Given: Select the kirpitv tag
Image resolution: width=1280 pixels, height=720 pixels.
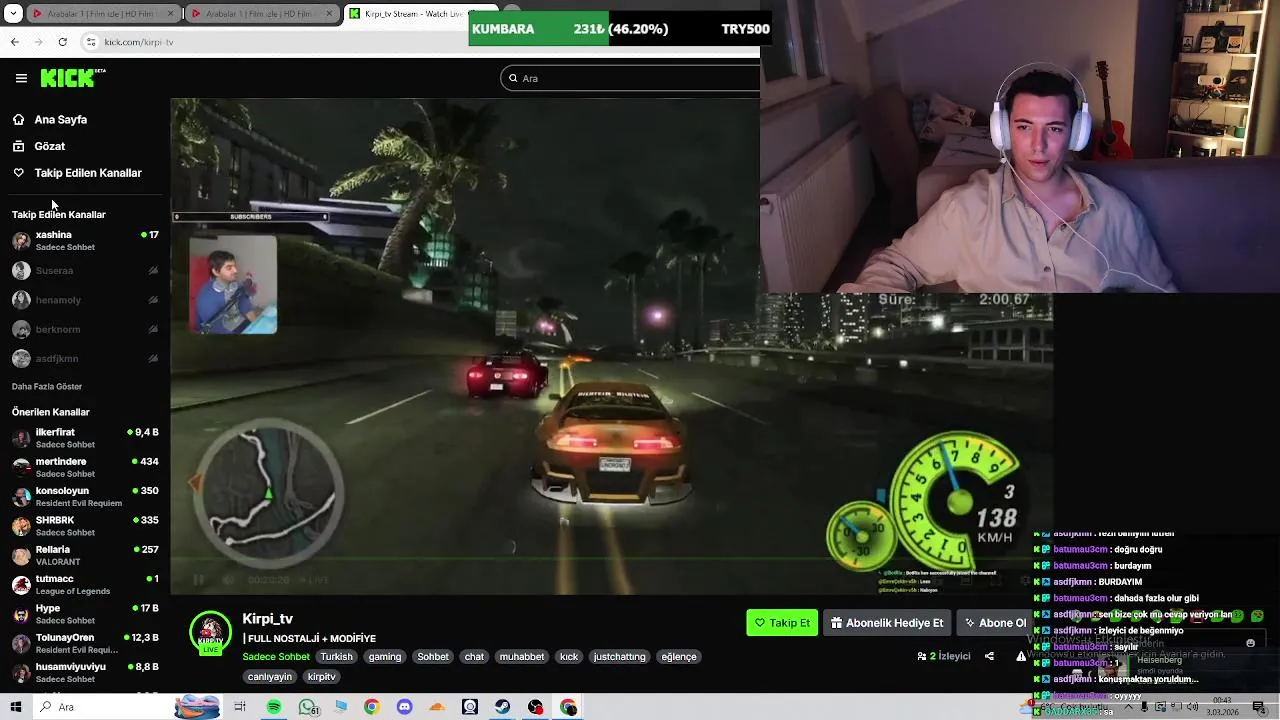Looking at the screenshot, I should [322, 677].
